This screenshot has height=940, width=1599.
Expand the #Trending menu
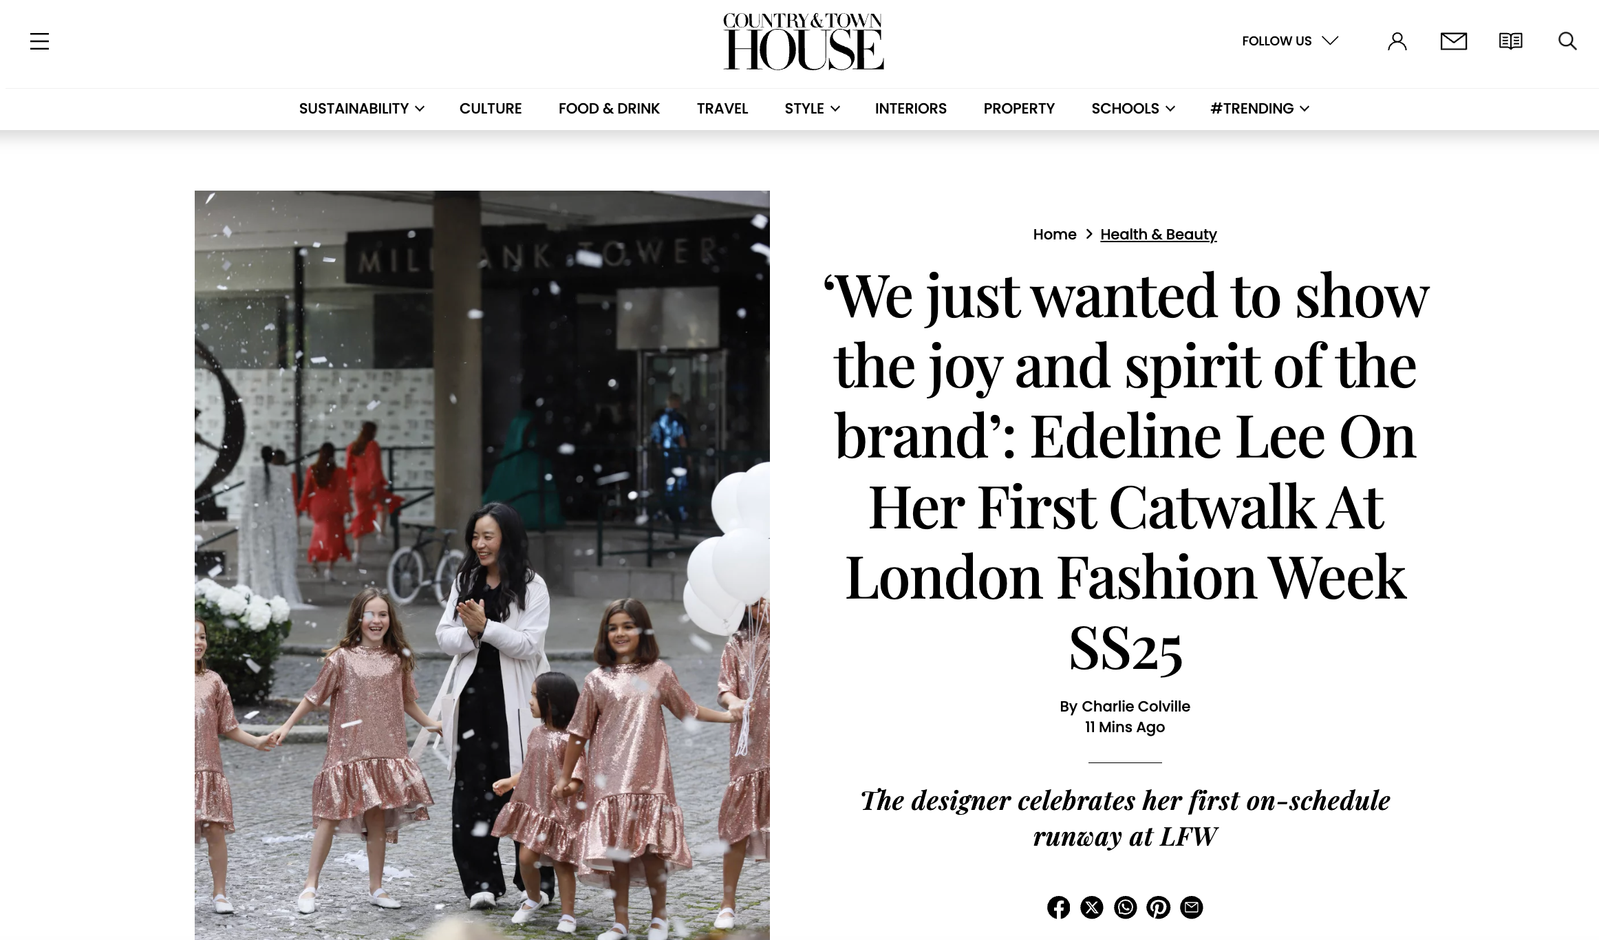click(x=1260, y=108)
